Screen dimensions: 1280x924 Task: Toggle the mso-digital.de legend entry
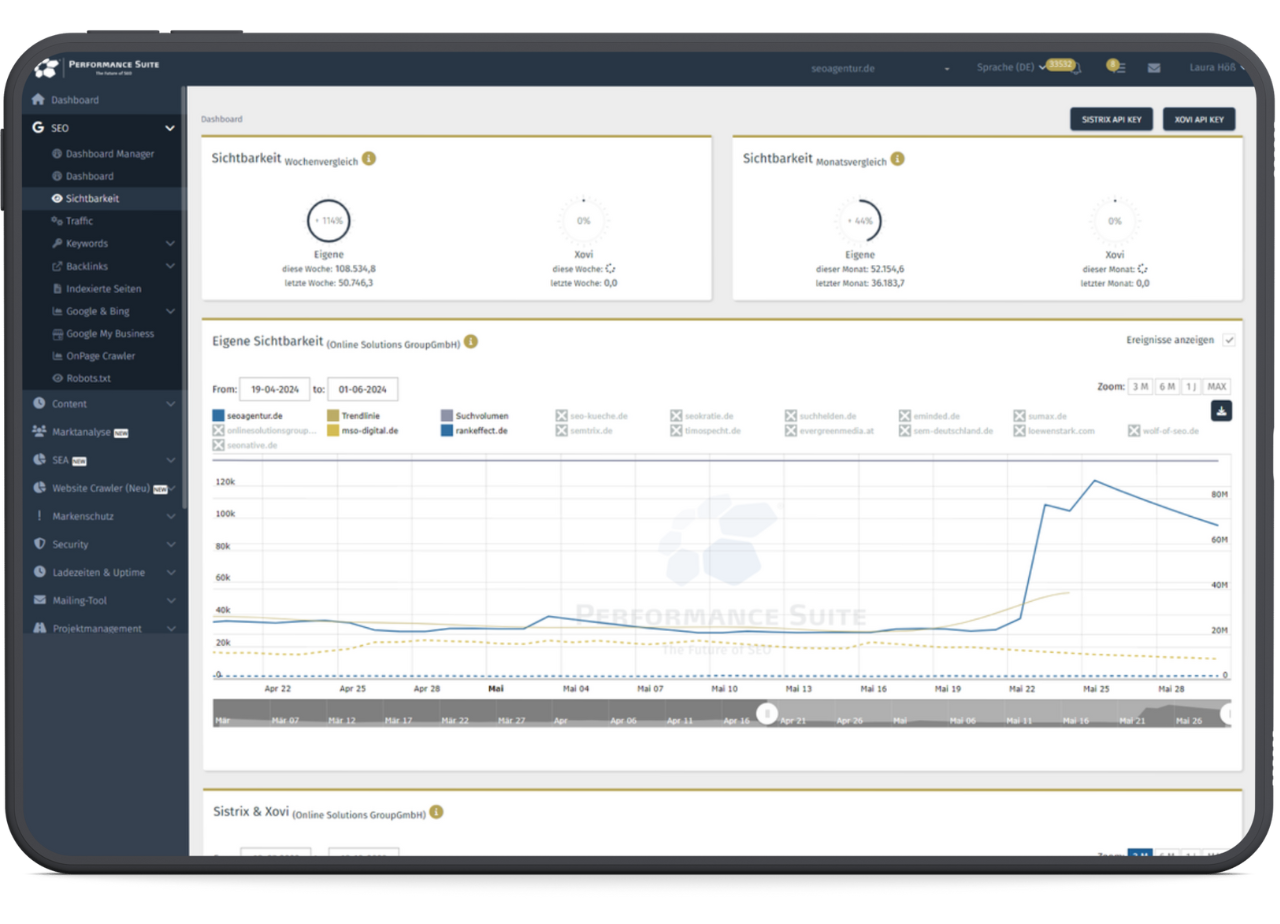(363, 431)
